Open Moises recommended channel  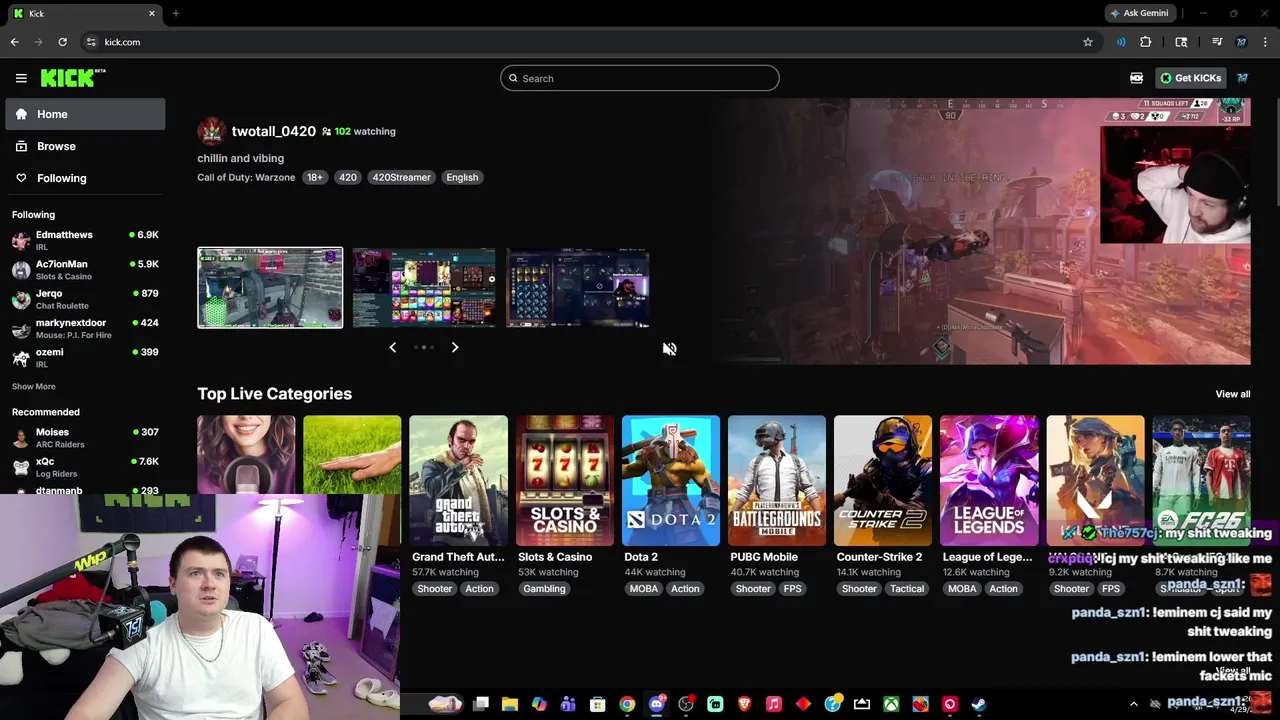click(85, 437)
